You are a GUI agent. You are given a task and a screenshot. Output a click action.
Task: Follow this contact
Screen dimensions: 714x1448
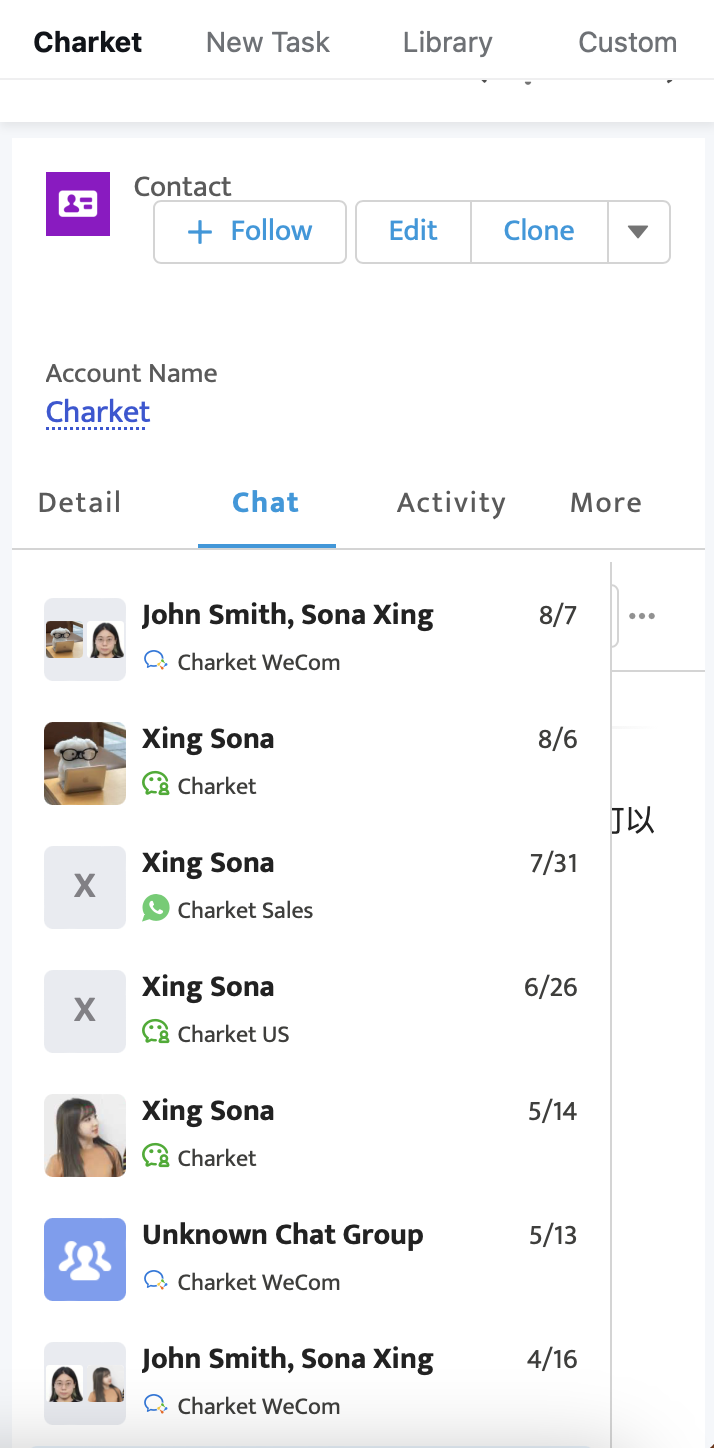pos(249,231)
